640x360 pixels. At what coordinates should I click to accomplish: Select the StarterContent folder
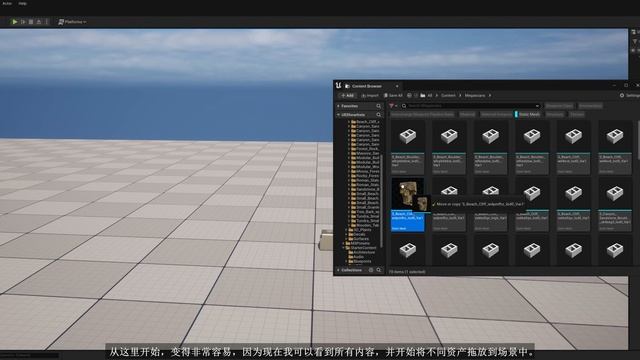361,248
